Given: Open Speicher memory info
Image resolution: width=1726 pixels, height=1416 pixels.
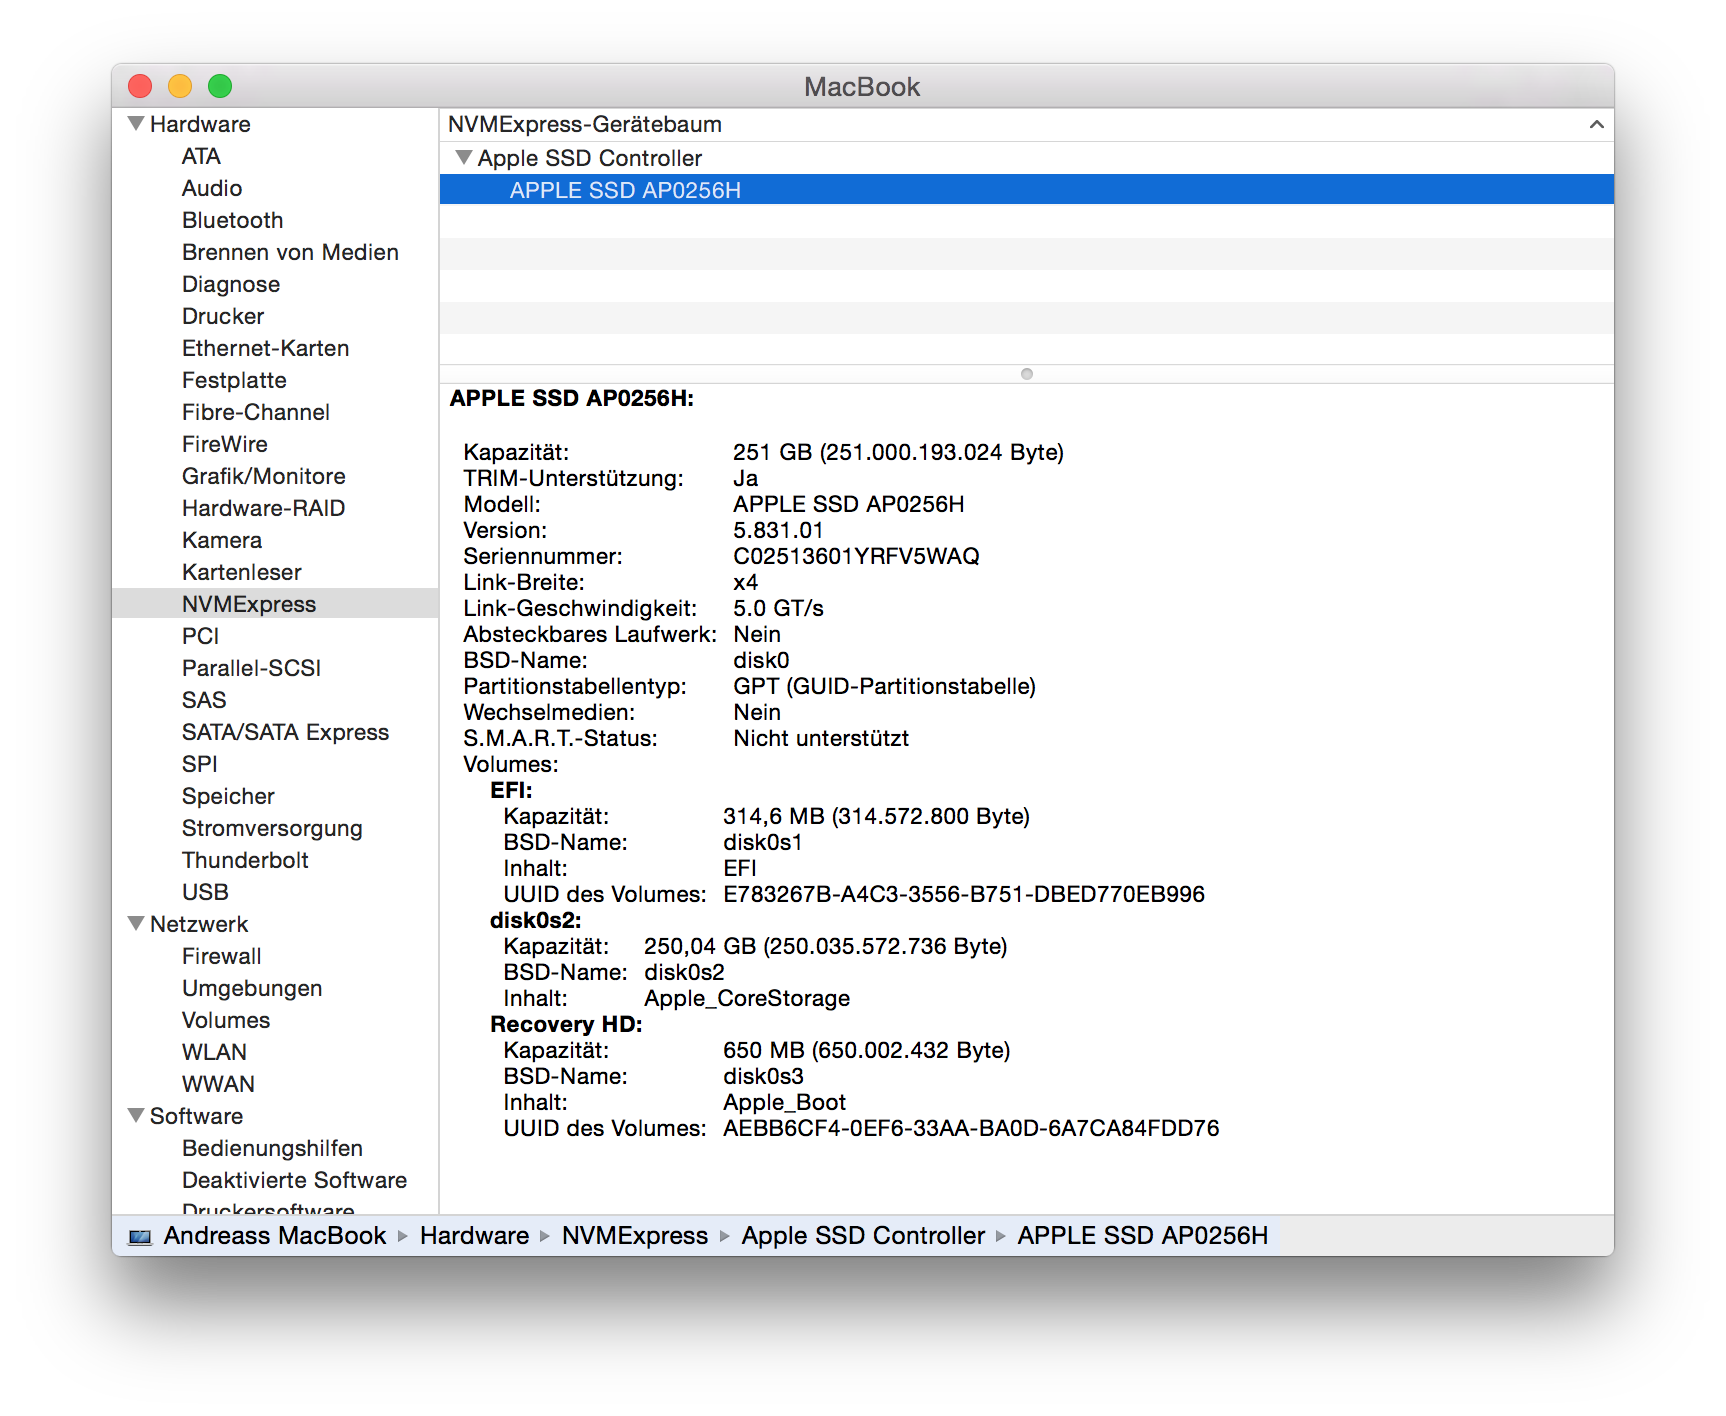Looking at the screenshot, I should coord(228,796).
